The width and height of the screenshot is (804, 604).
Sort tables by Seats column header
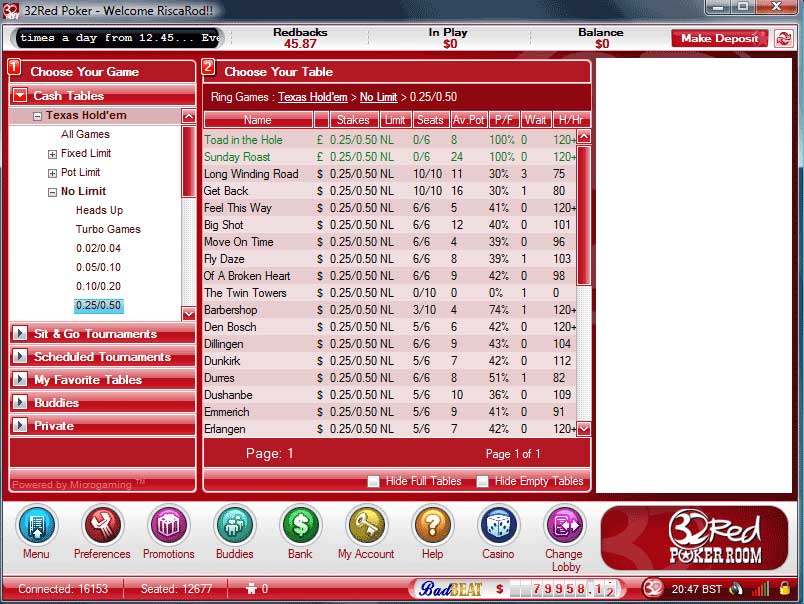430,120
